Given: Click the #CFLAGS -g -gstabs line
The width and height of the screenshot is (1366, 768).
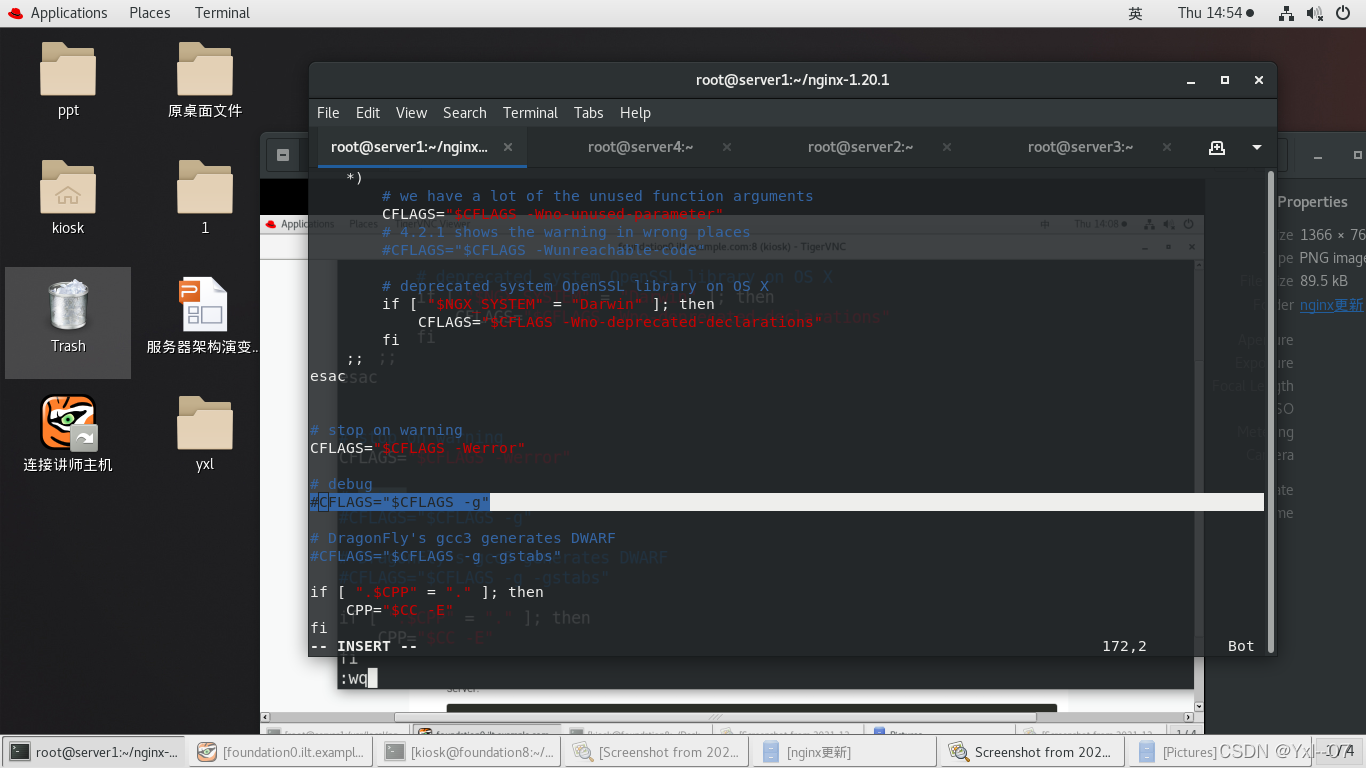Looking at the screenshot, I should pyautogui.click(x=436, y=556).
